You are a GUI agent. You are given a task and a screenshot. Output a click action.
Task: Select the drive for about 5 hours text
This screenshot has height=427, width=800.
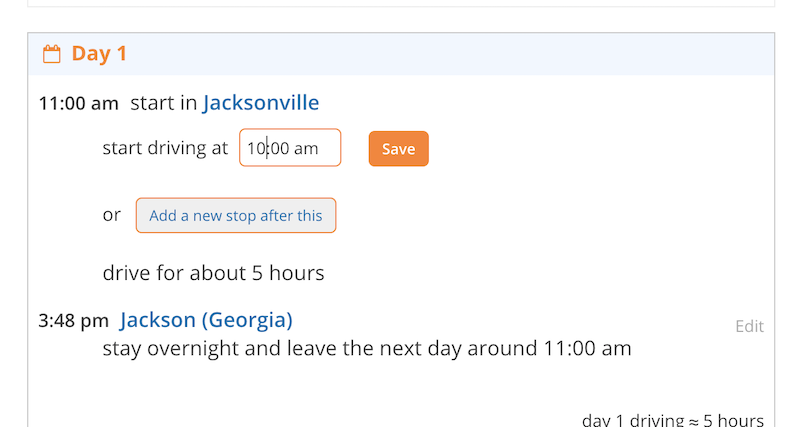(x=213, y=273)
